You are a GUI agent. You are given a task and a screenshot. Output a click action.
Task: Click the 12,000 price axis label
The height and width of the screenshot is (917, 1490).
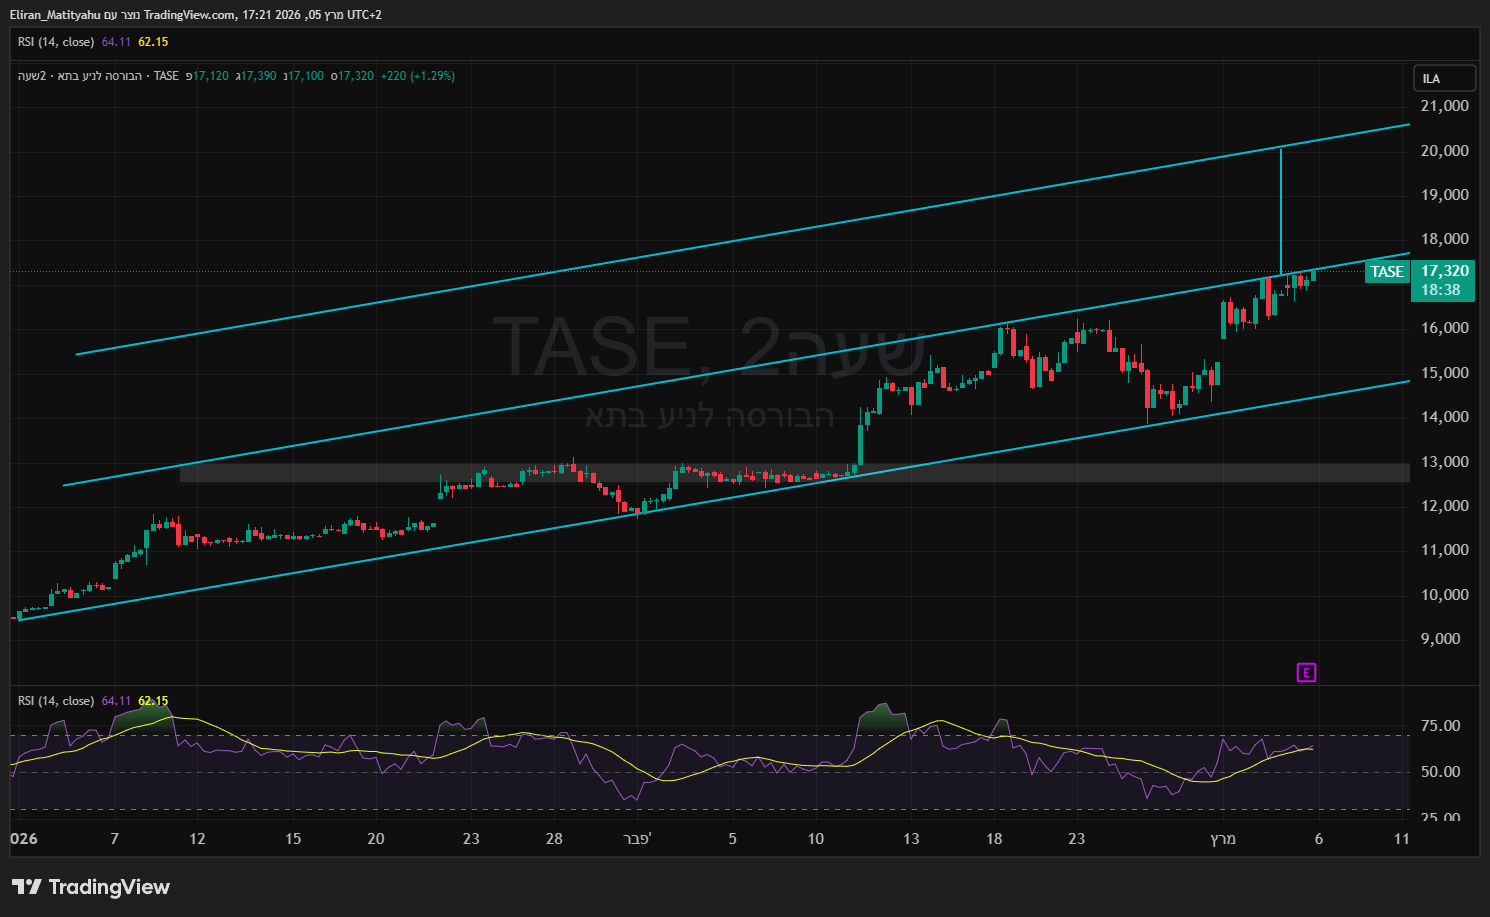[x=1445, y=506]
